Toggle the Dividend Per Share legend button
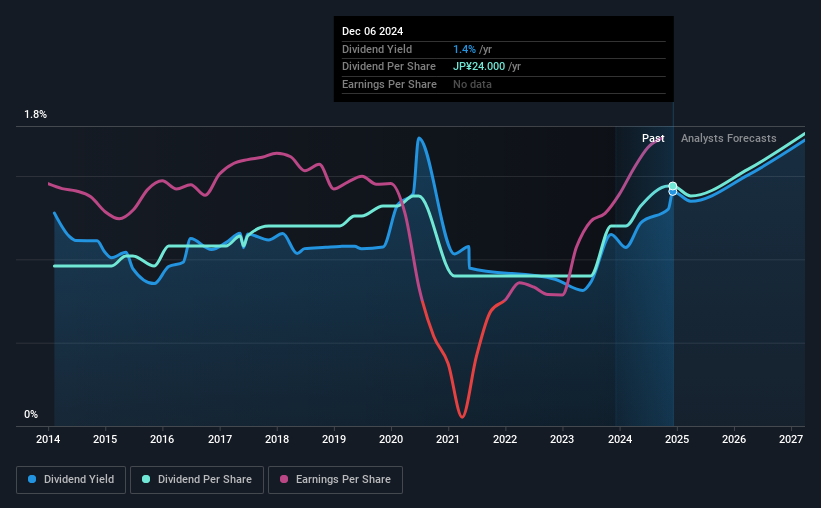This screenshot has width=821, height=508. pos(197,479)
